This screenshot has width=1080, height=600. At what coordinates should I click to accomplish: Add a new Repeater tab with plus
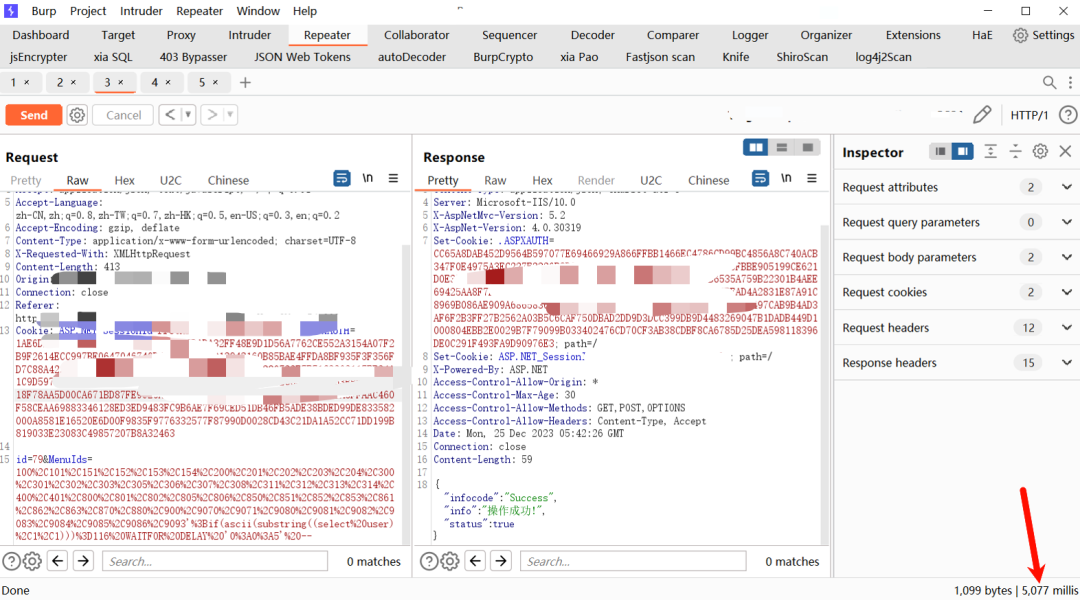[245, 83]
